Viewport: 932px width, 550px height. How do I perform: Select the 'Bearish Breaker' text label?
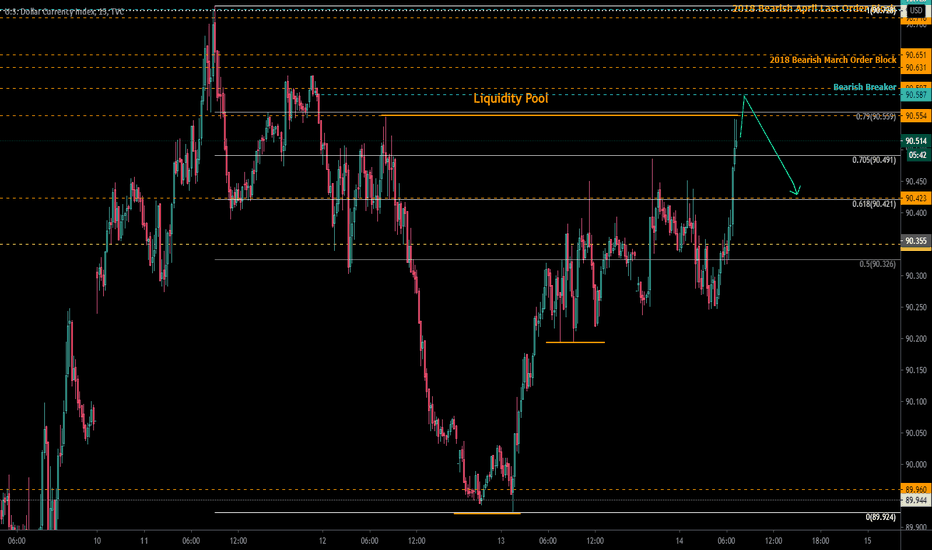coord(864,87)
